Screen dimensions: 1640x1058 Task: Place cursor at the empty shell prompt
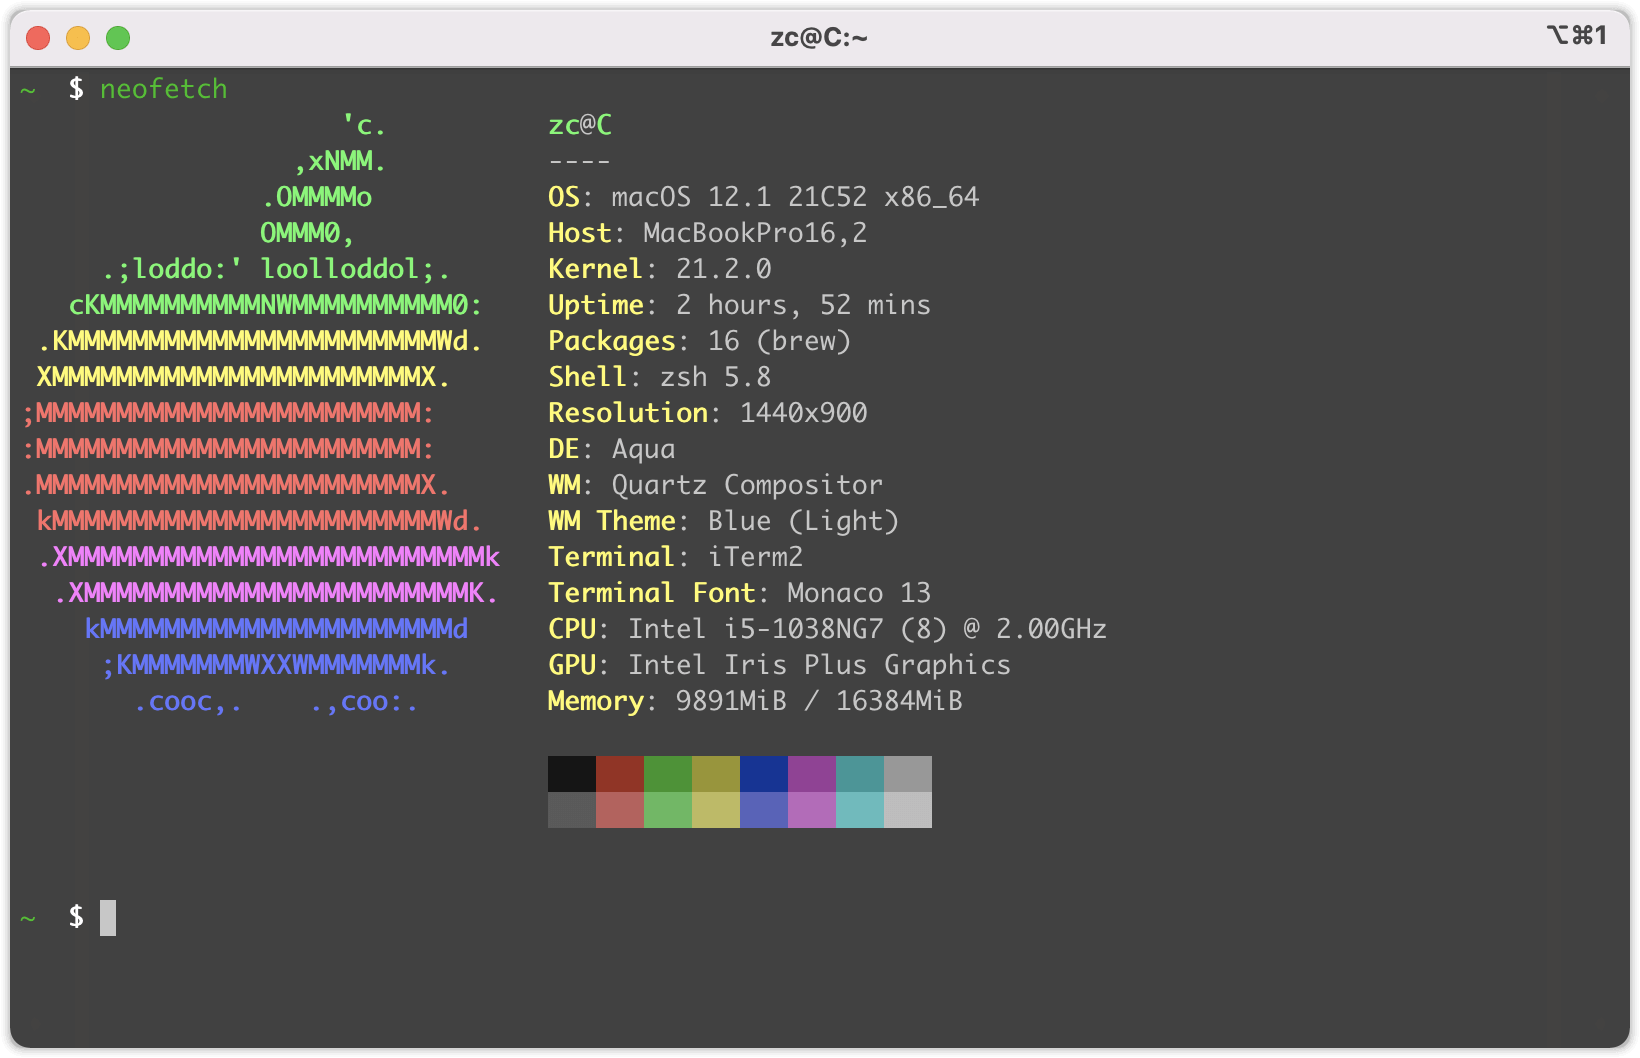pyautogui.click(x=108, y=918)
